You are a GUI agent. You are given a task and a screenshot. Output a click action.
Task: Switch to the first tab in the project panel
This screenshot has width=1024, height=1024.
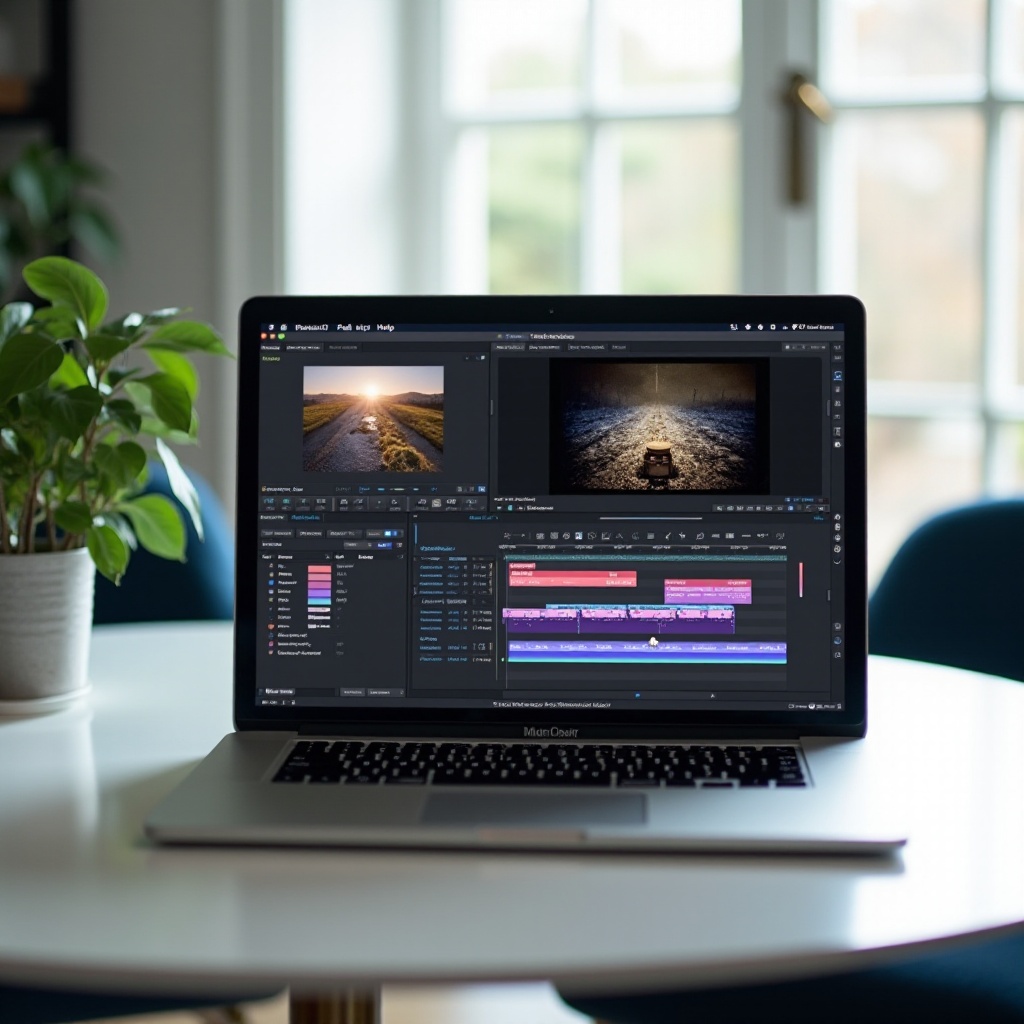272,517
